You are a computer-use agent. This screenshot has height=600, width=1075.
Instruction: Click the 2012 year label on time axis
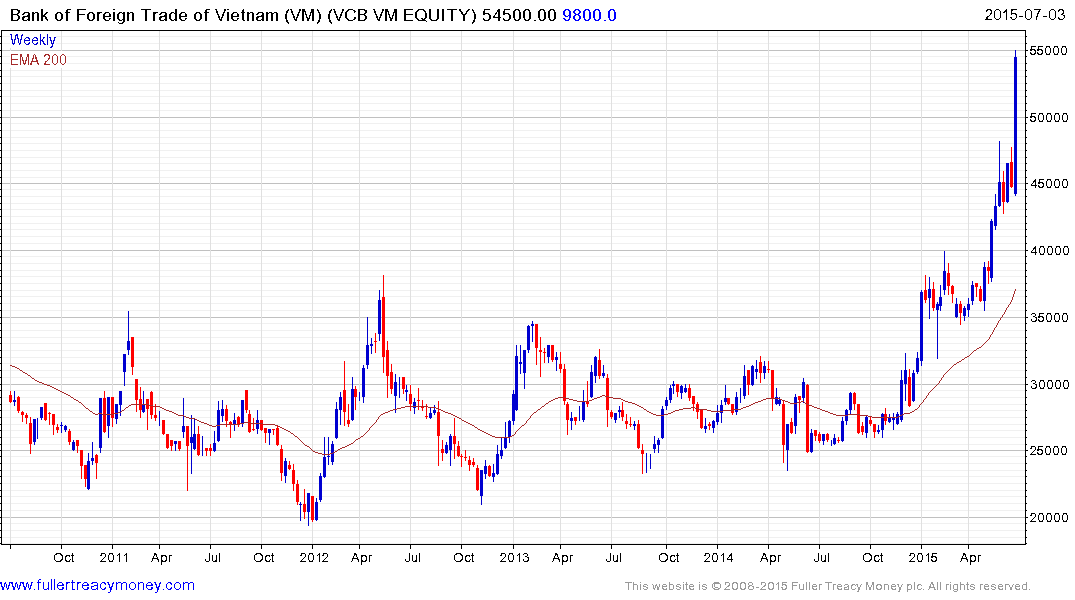click(314, 557)
